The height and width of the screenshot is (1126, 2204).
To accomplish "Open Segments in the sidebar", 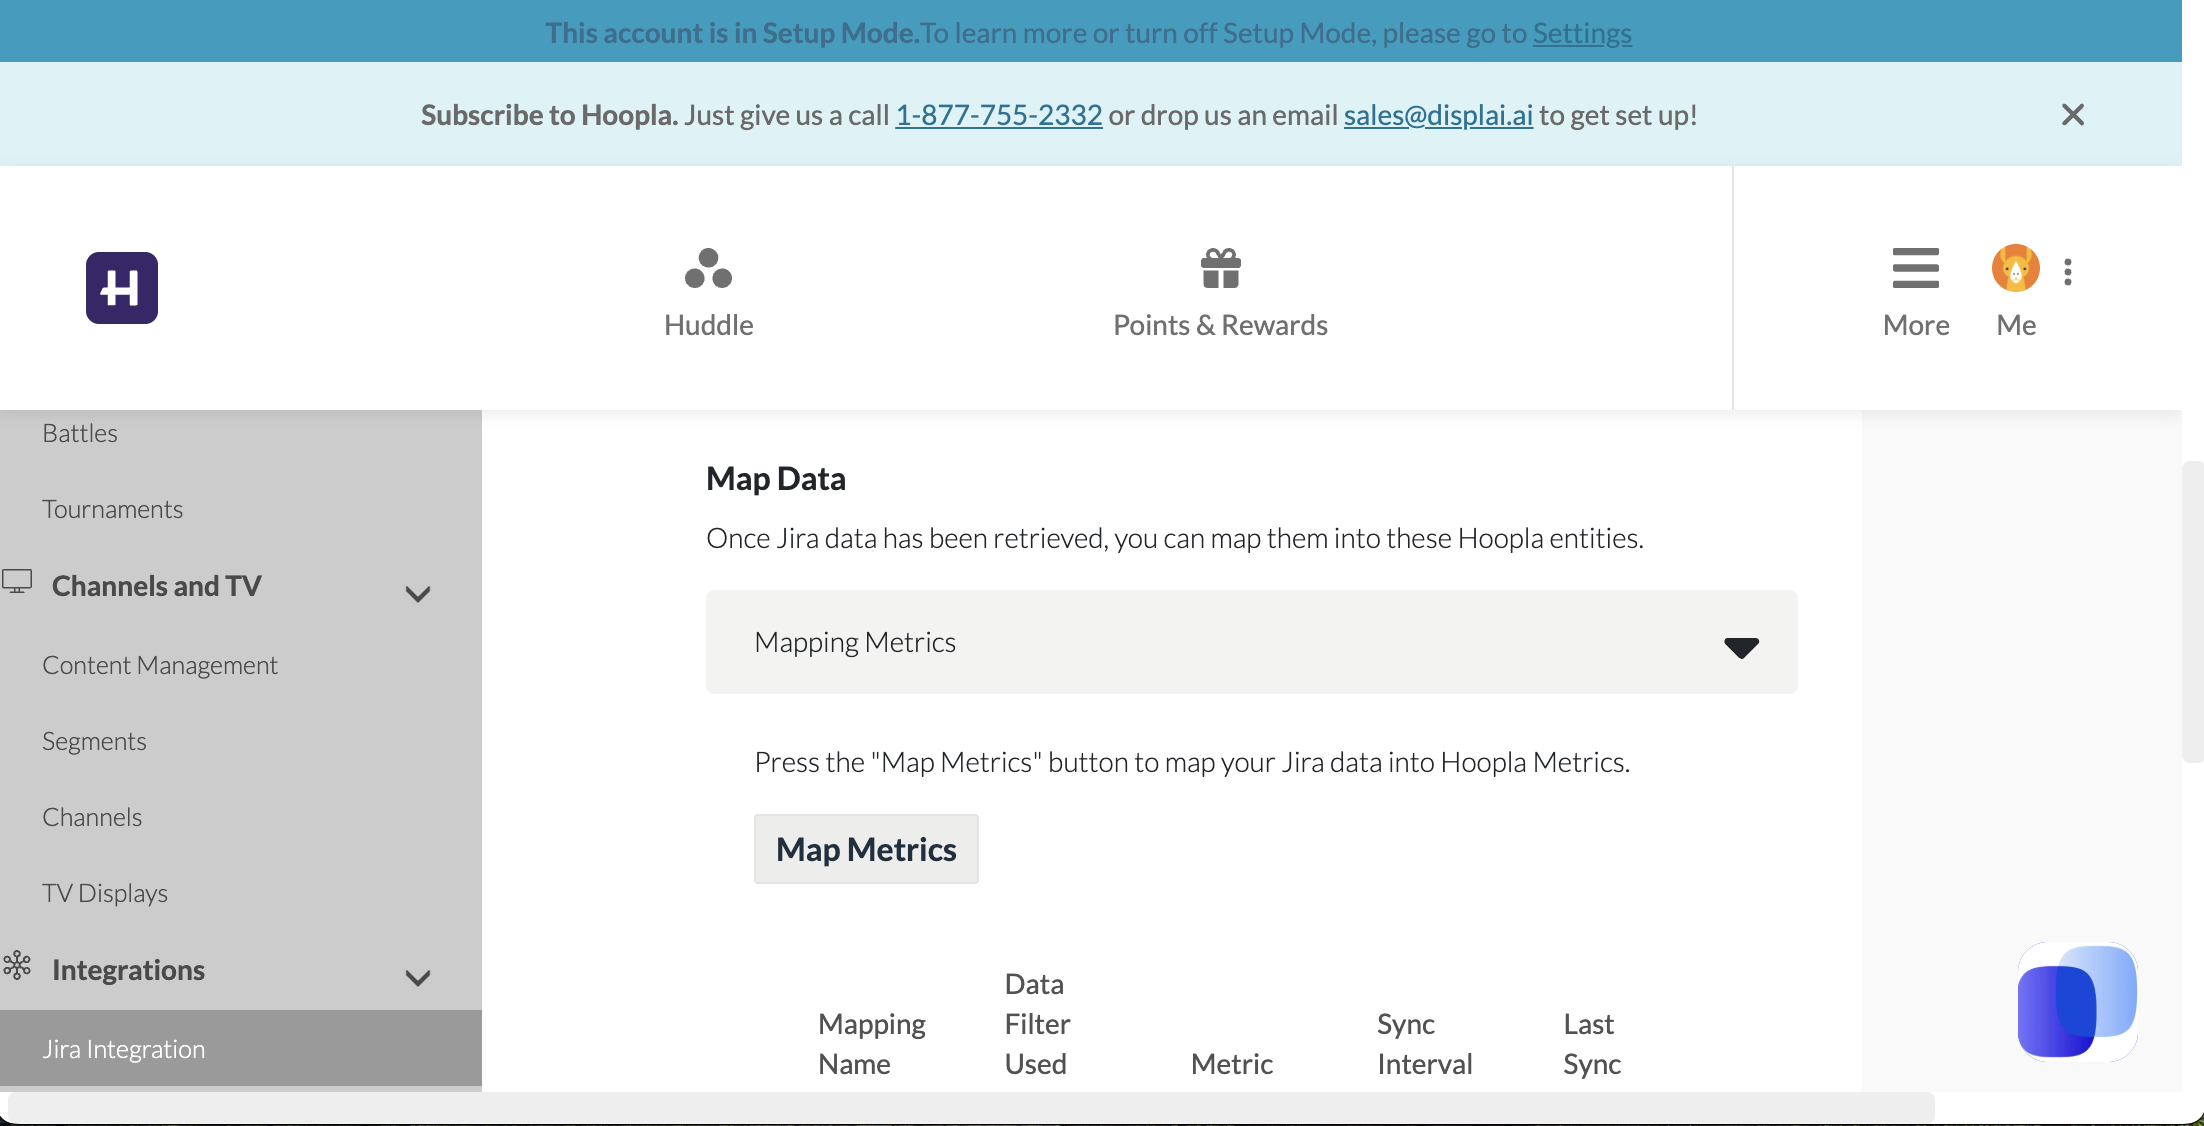I will point(94,741).
